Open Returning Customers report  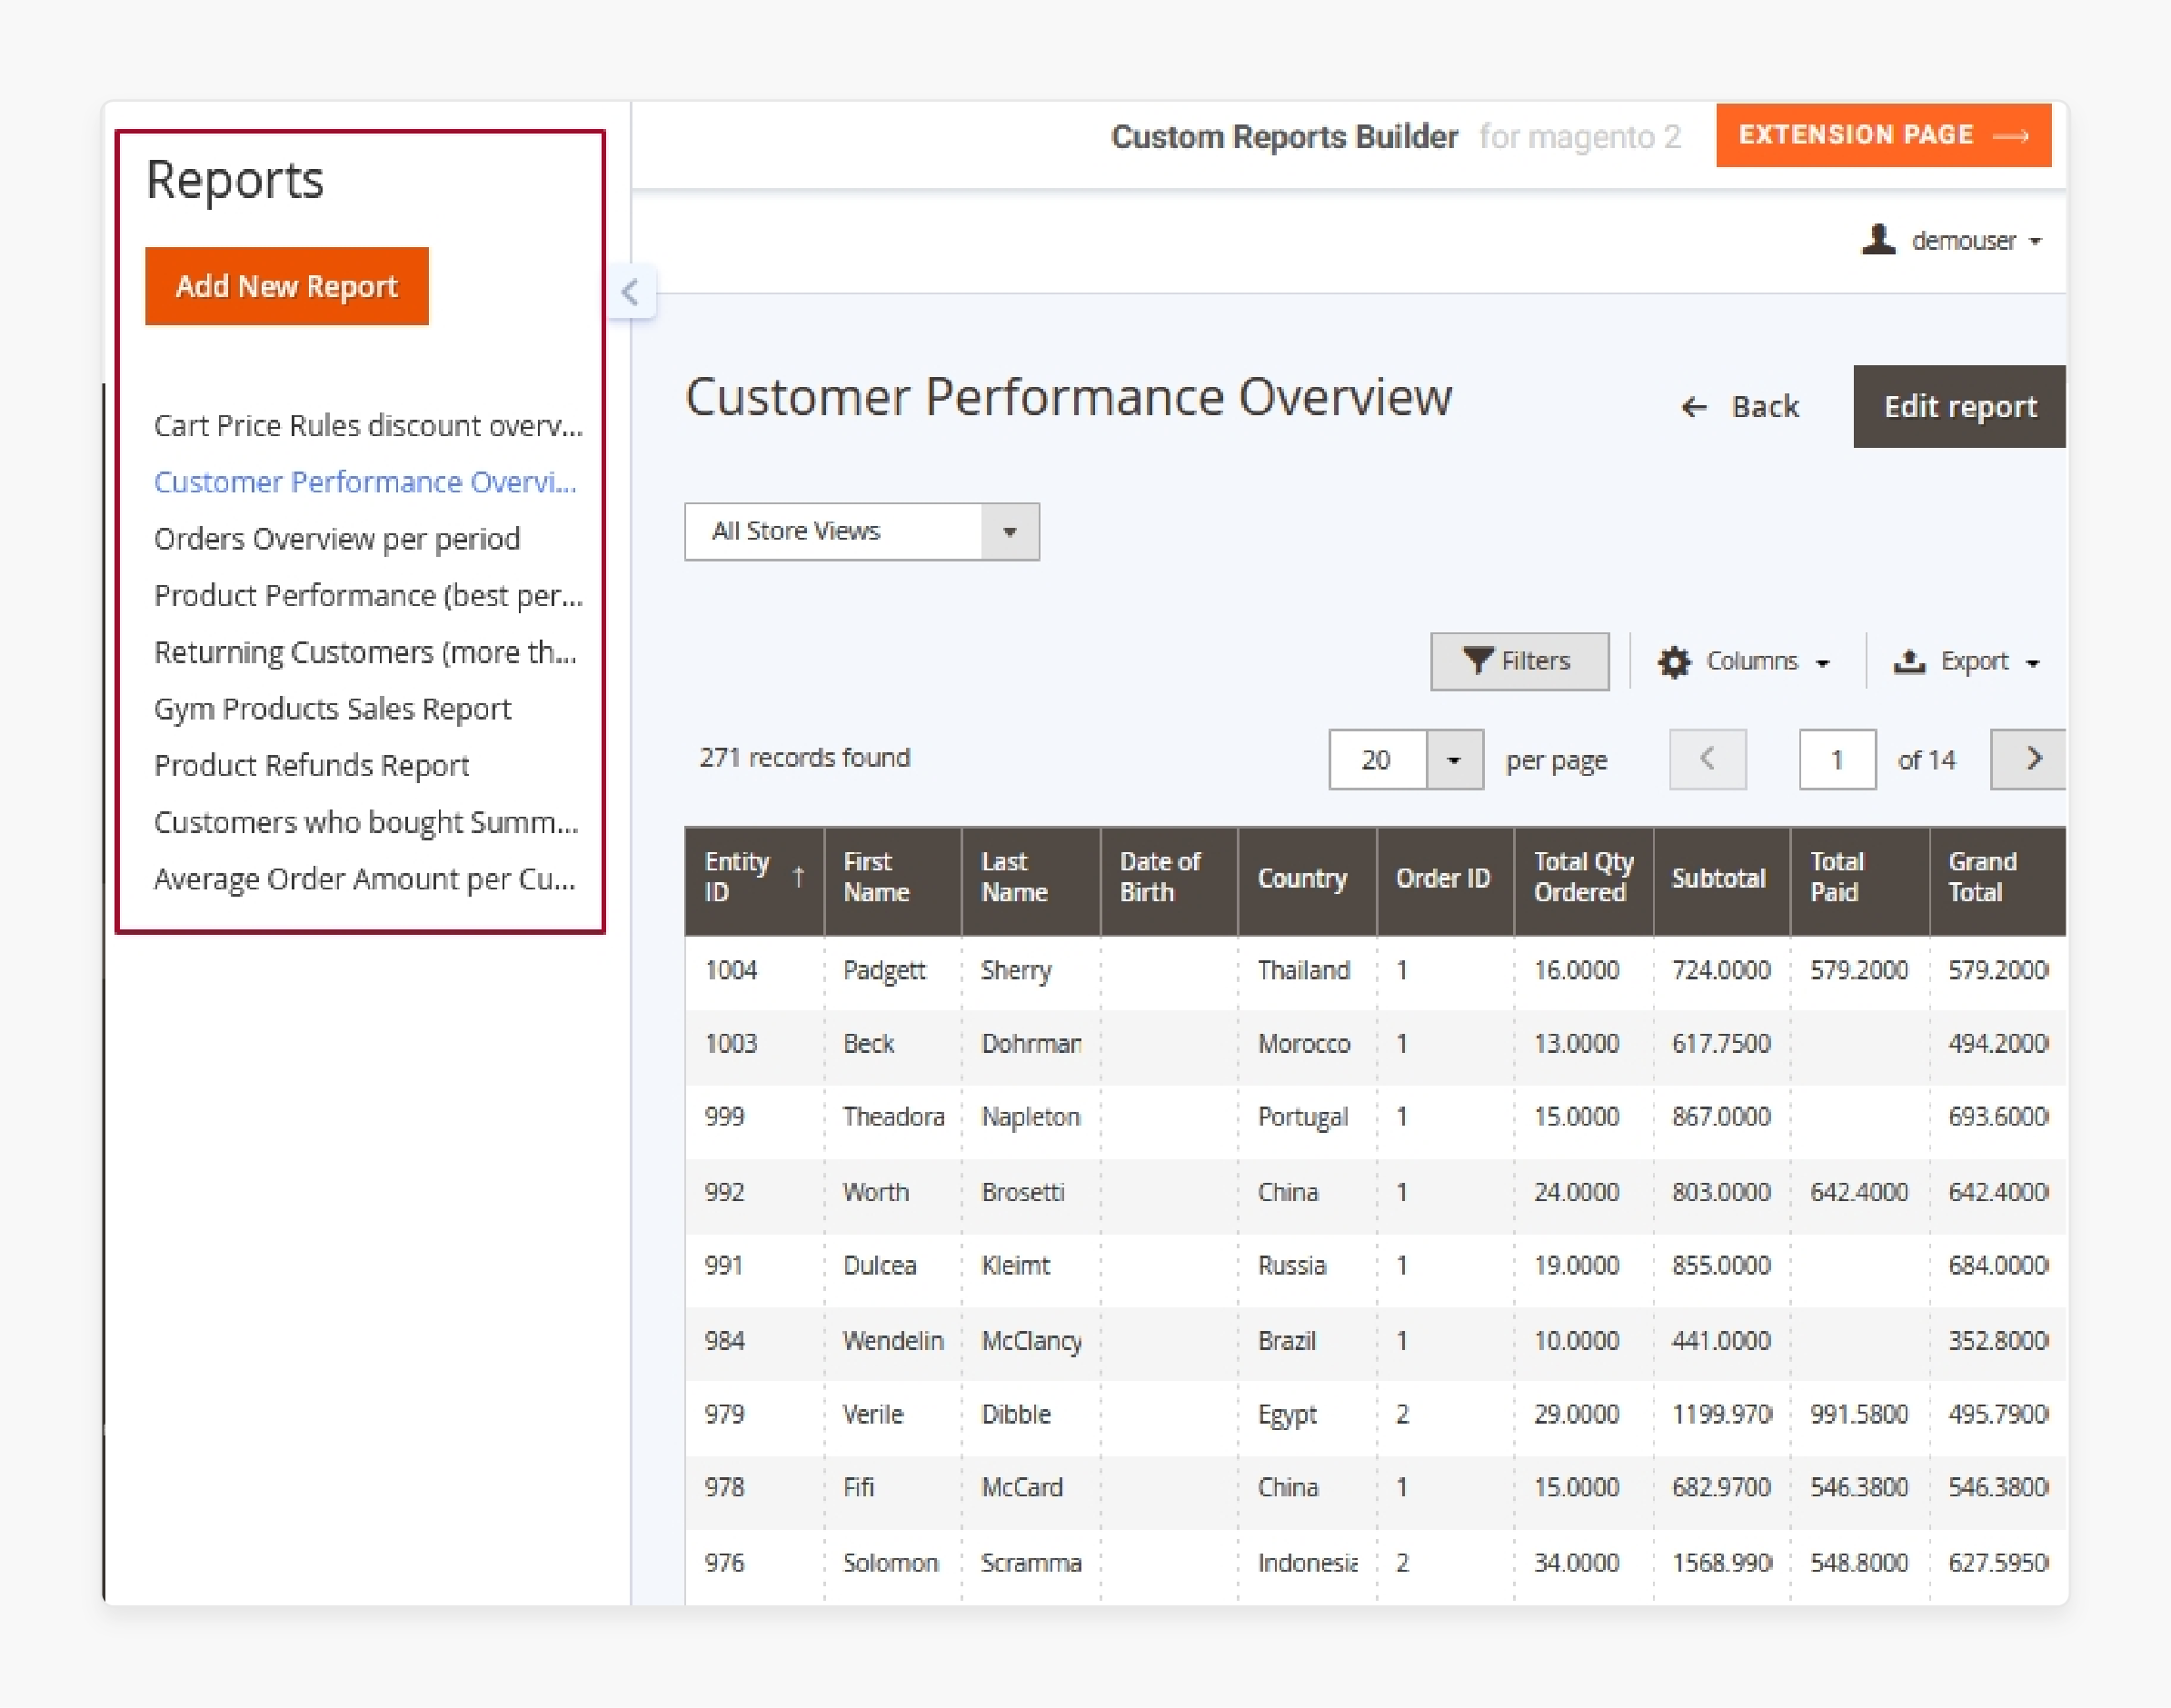coord(365,652)
